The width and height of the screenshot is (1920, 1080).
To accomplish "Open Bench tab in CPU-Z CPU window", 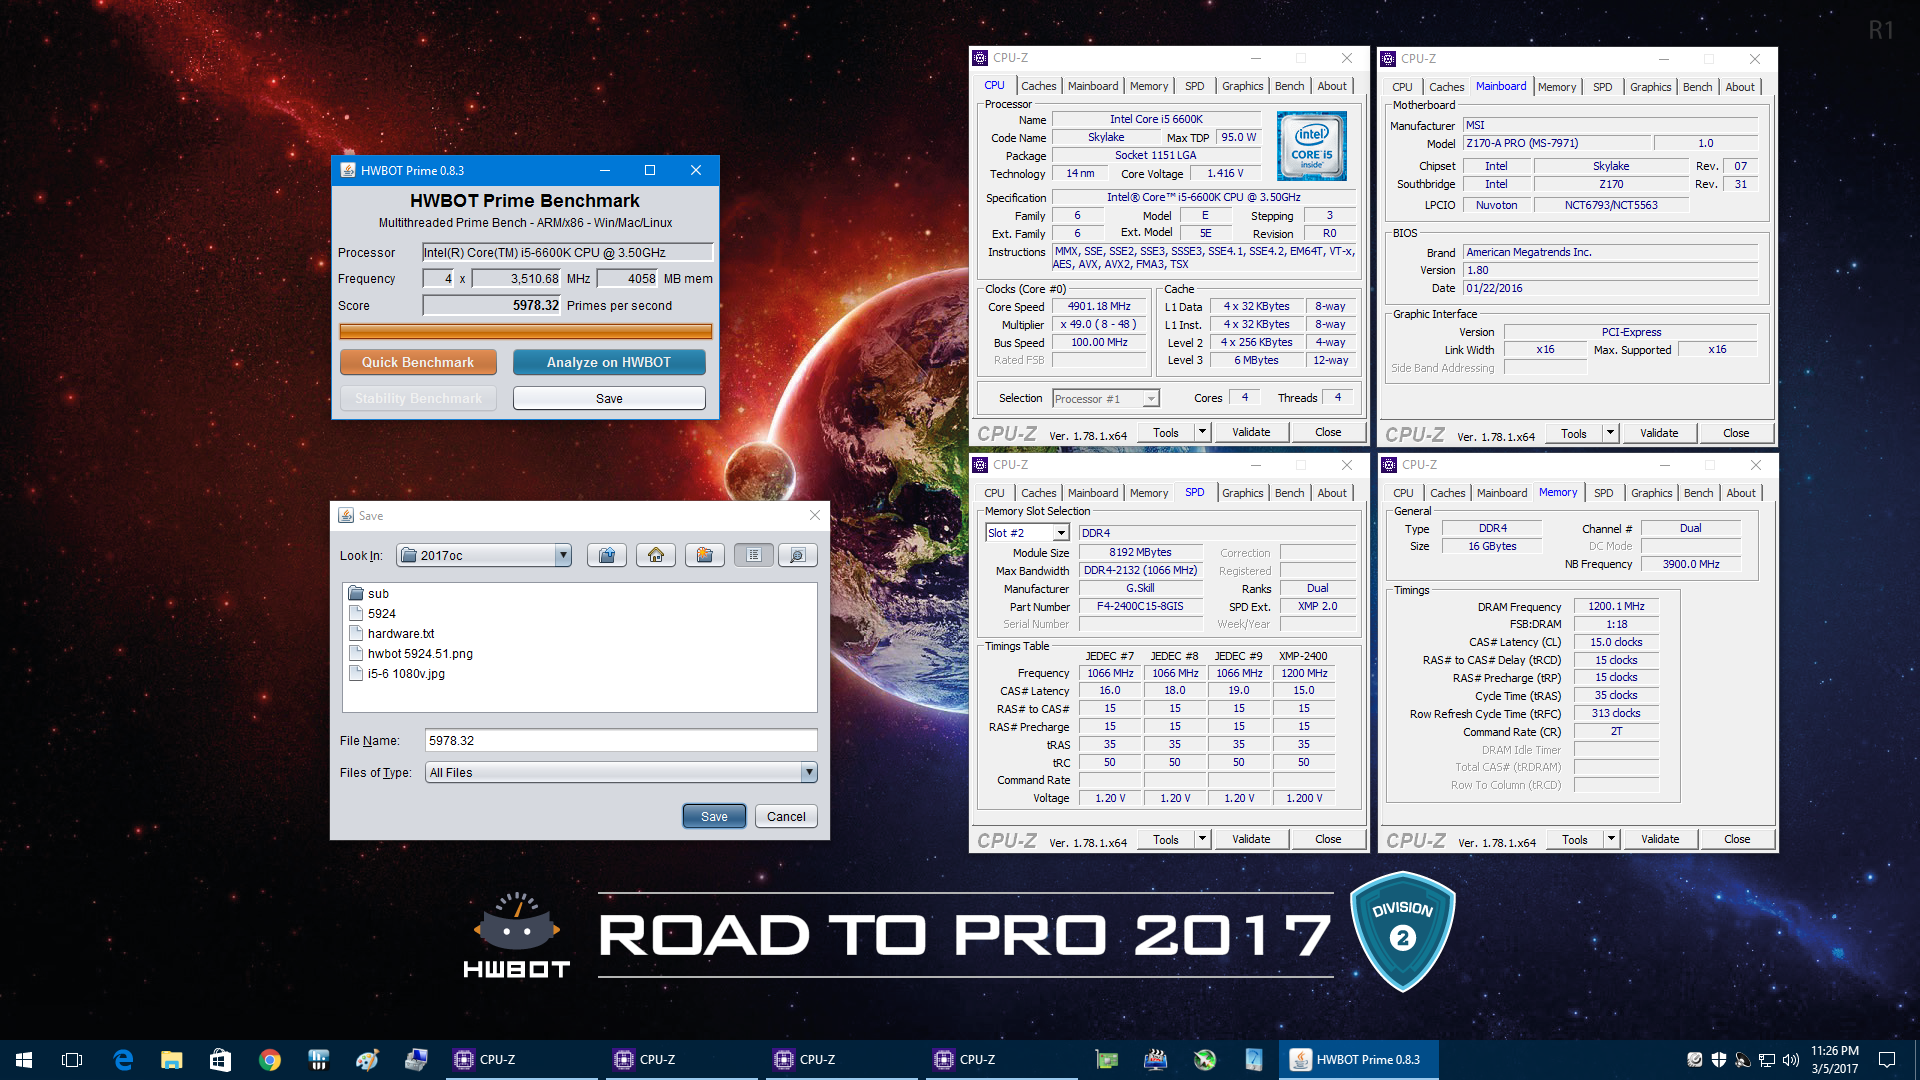I will pyautogui.click(x=1289, y=86).
